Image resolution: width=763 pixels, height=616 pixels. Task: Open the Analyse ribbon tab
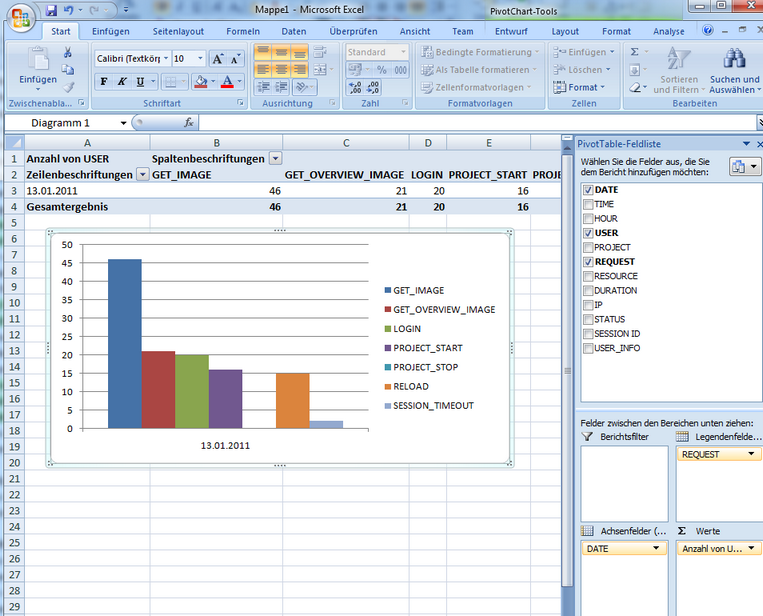coord(669,31)
